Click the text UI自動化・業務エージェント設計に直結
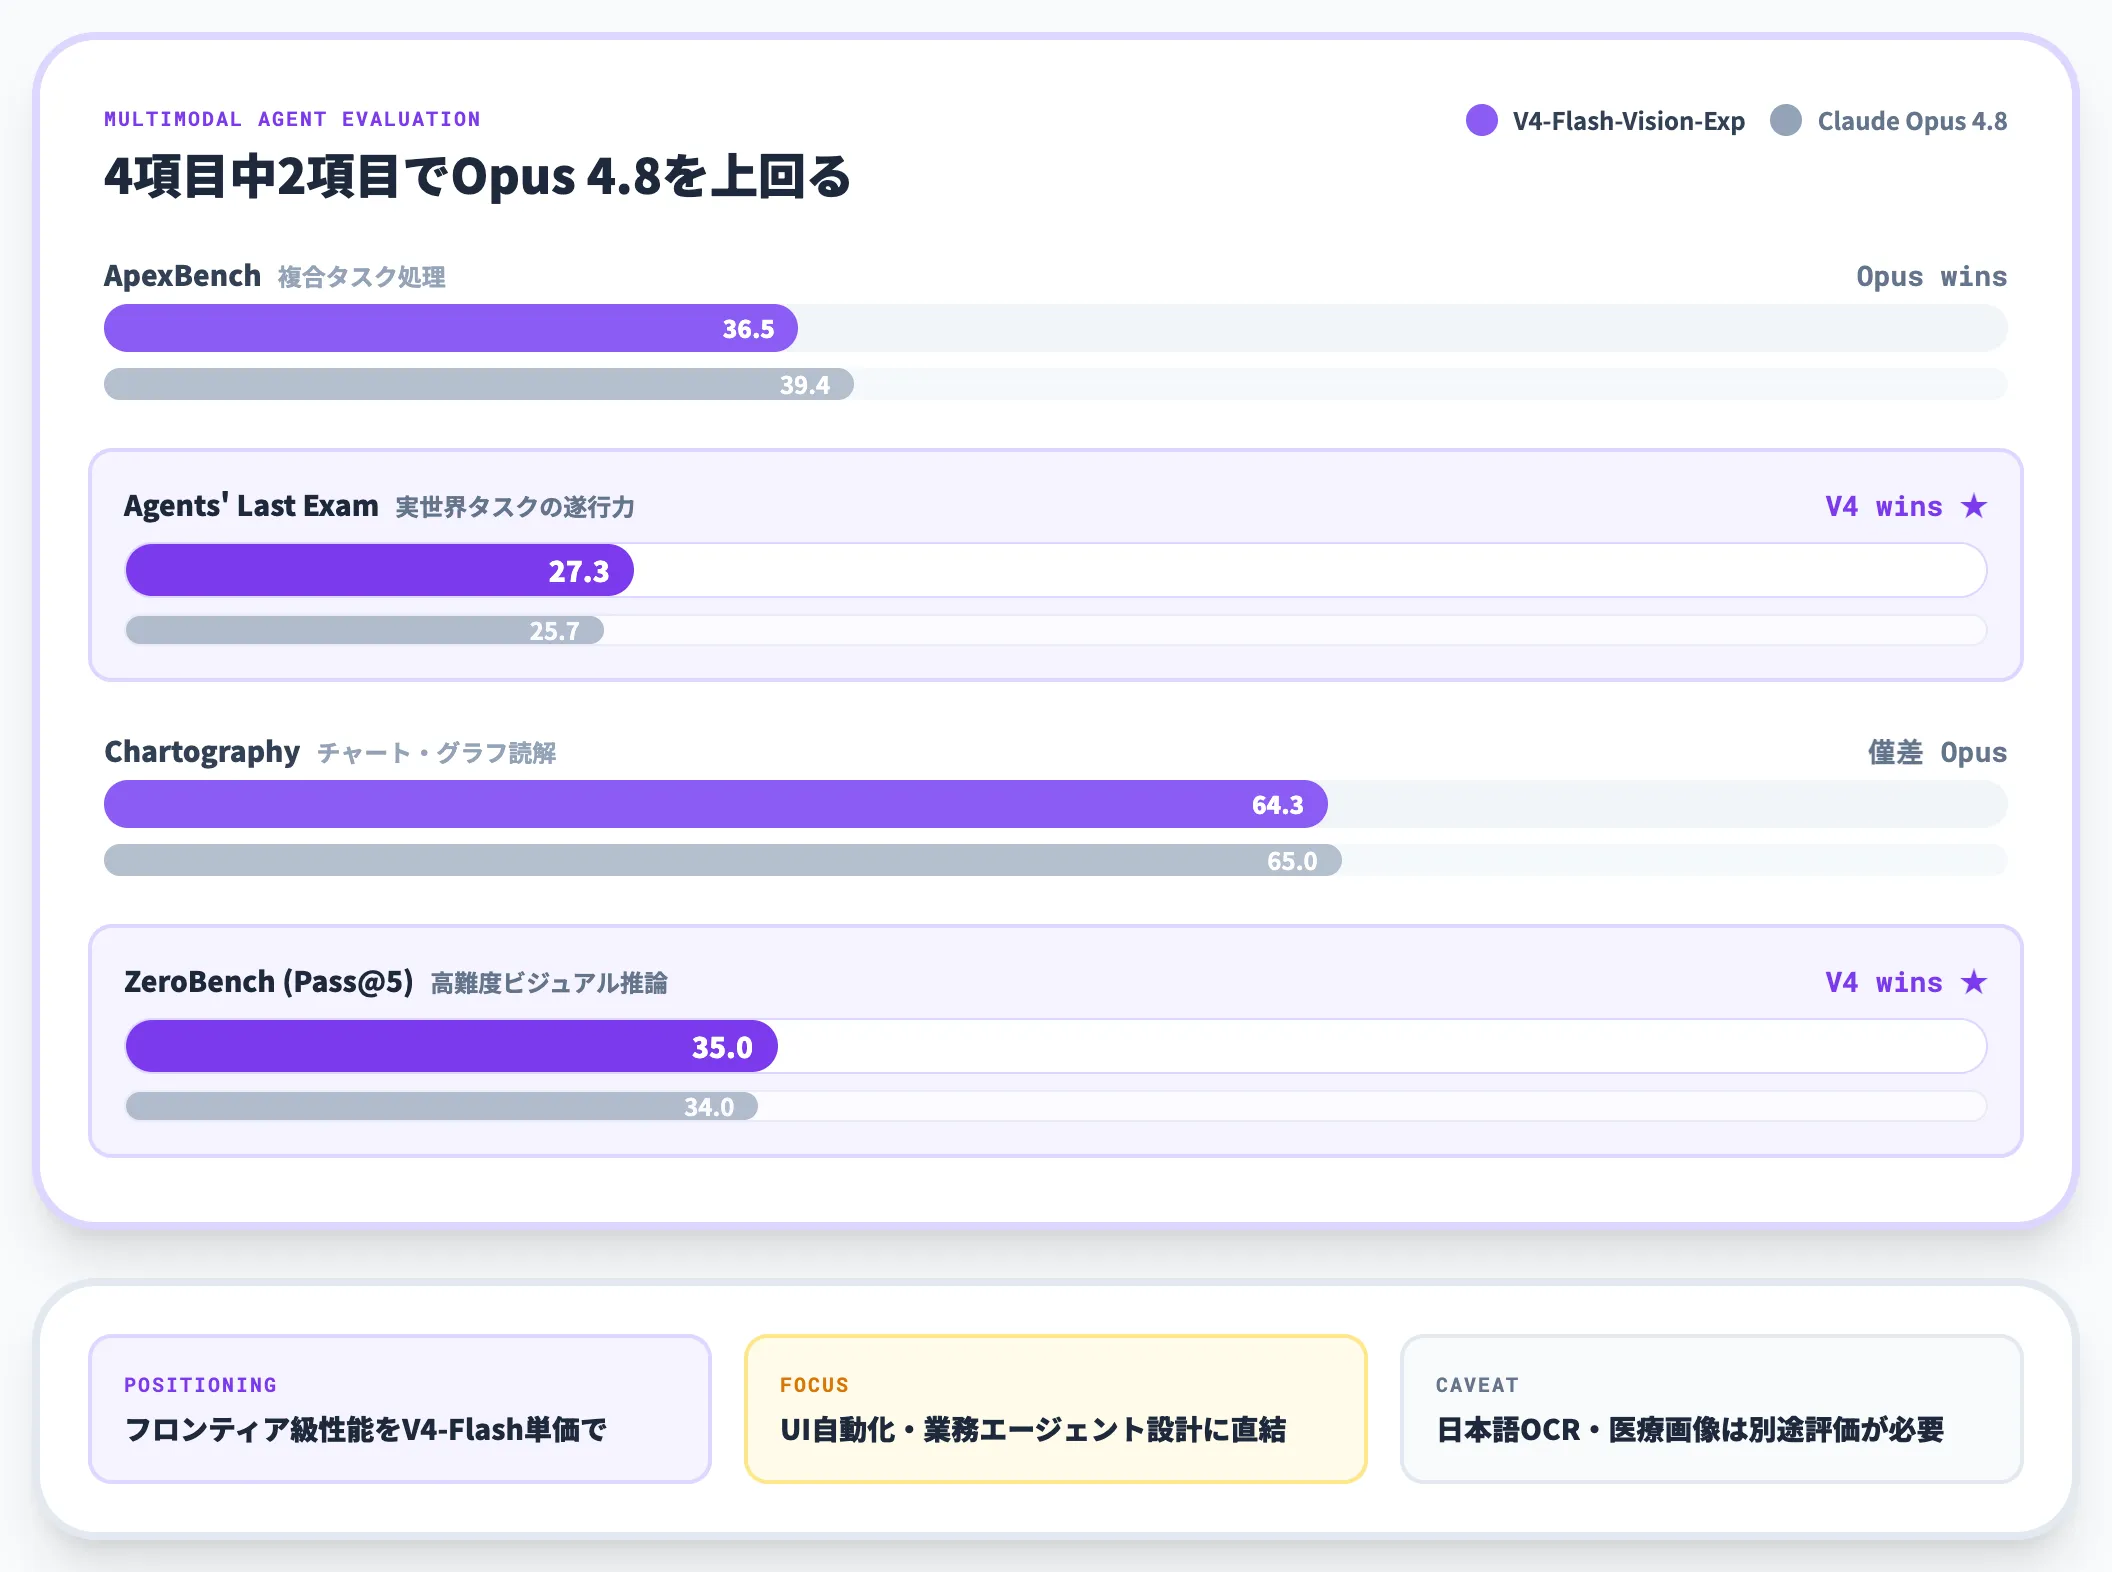Viewport: 2112px width, 1572px height. point(1033,1430)
